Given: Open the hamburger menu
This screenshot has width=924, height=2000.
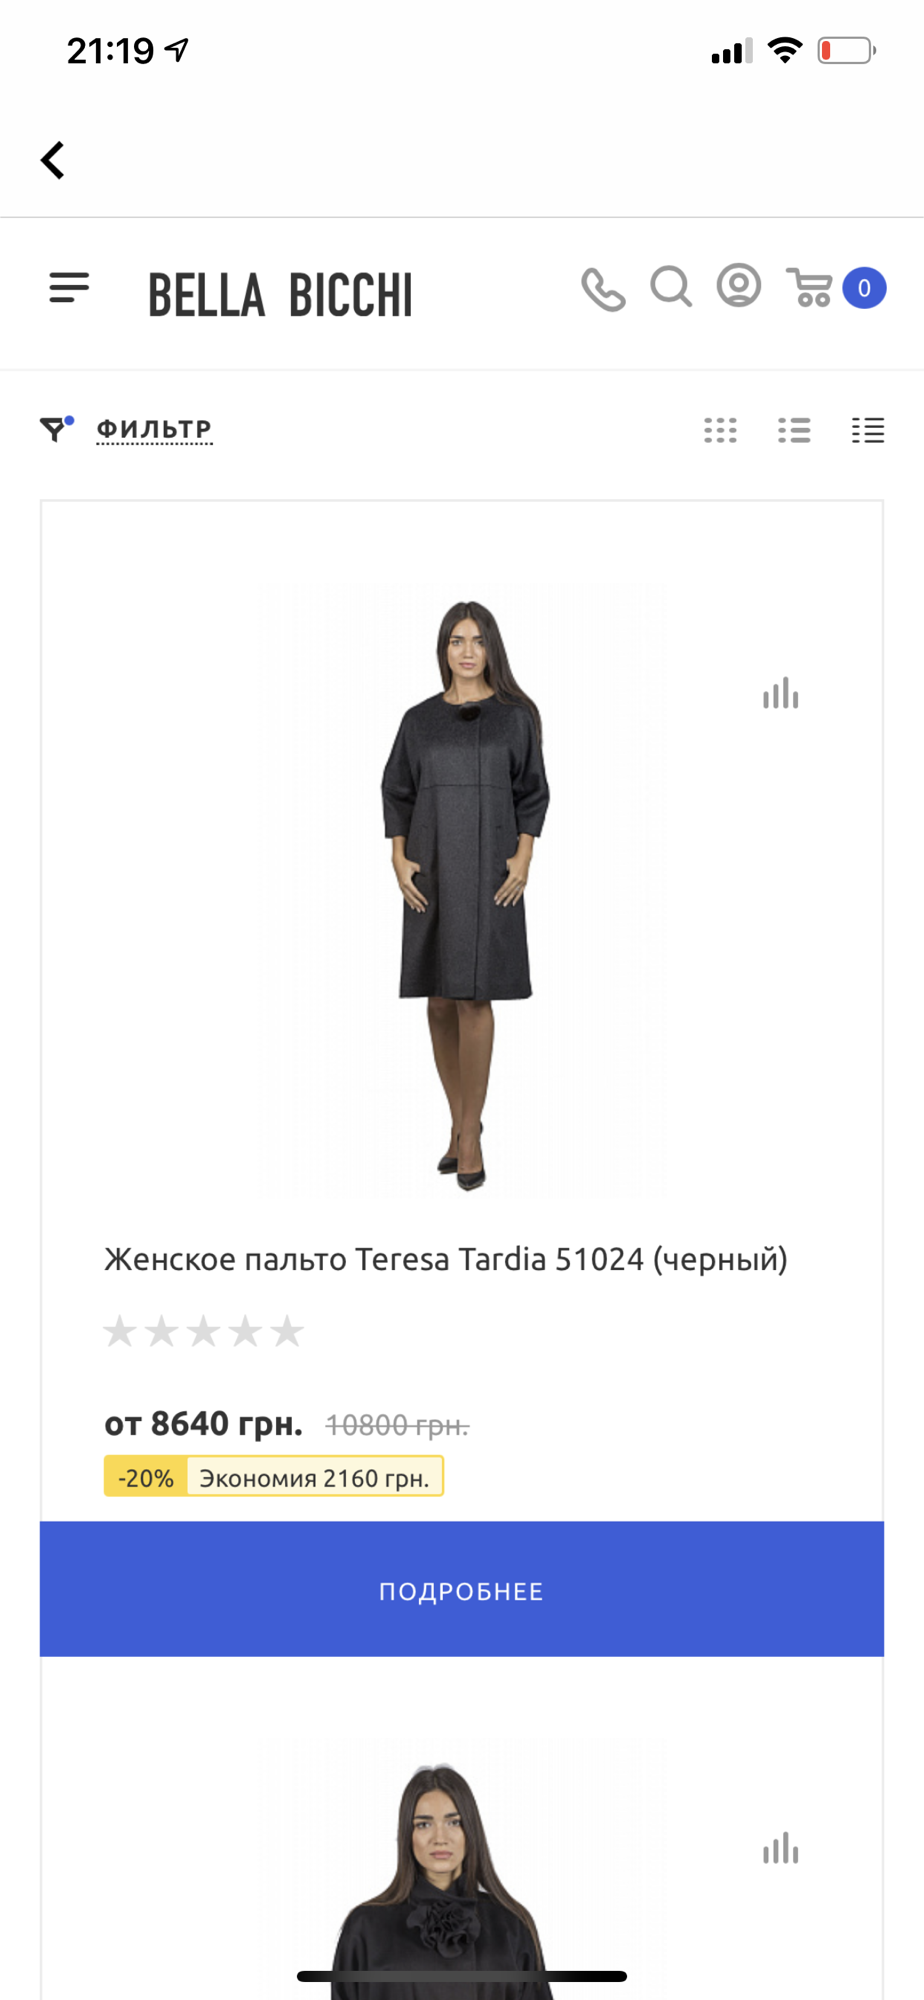Looking at the screenshot, I should pyautogui.click(x=69, y=288).
